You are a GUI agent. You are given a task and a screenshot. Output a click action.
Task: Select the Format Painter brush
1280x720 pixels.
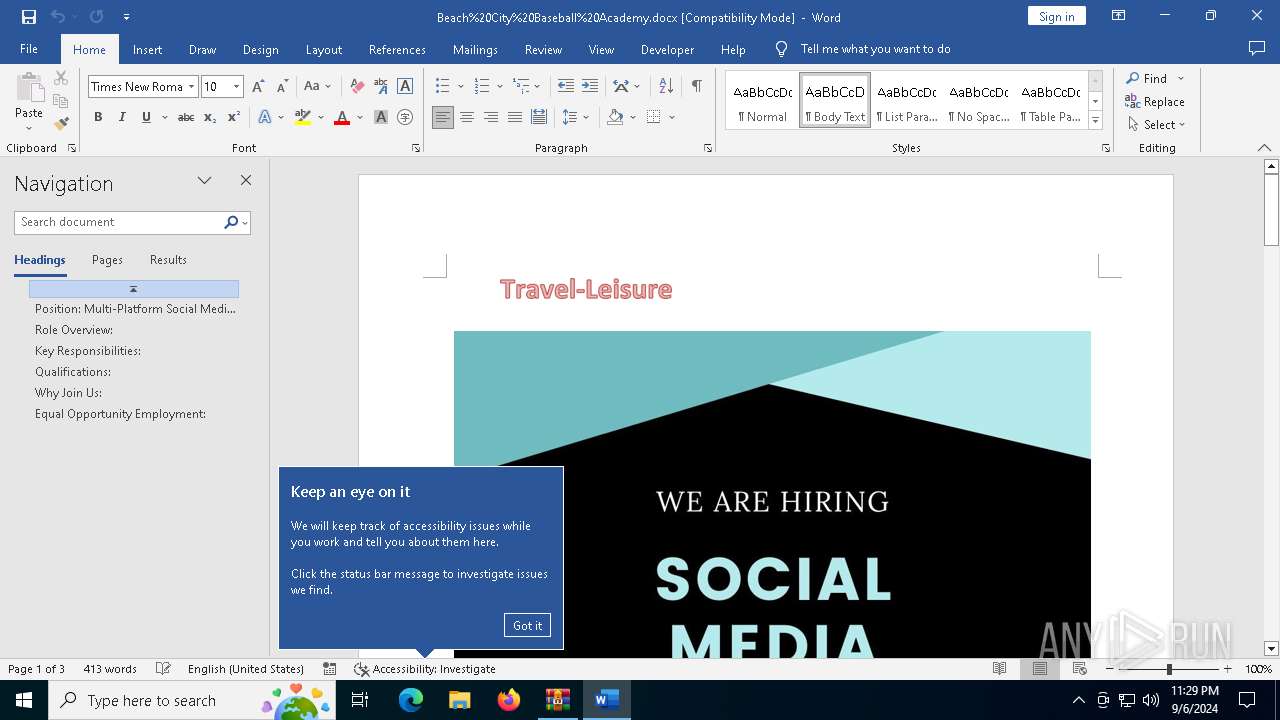tap(61, 124)
